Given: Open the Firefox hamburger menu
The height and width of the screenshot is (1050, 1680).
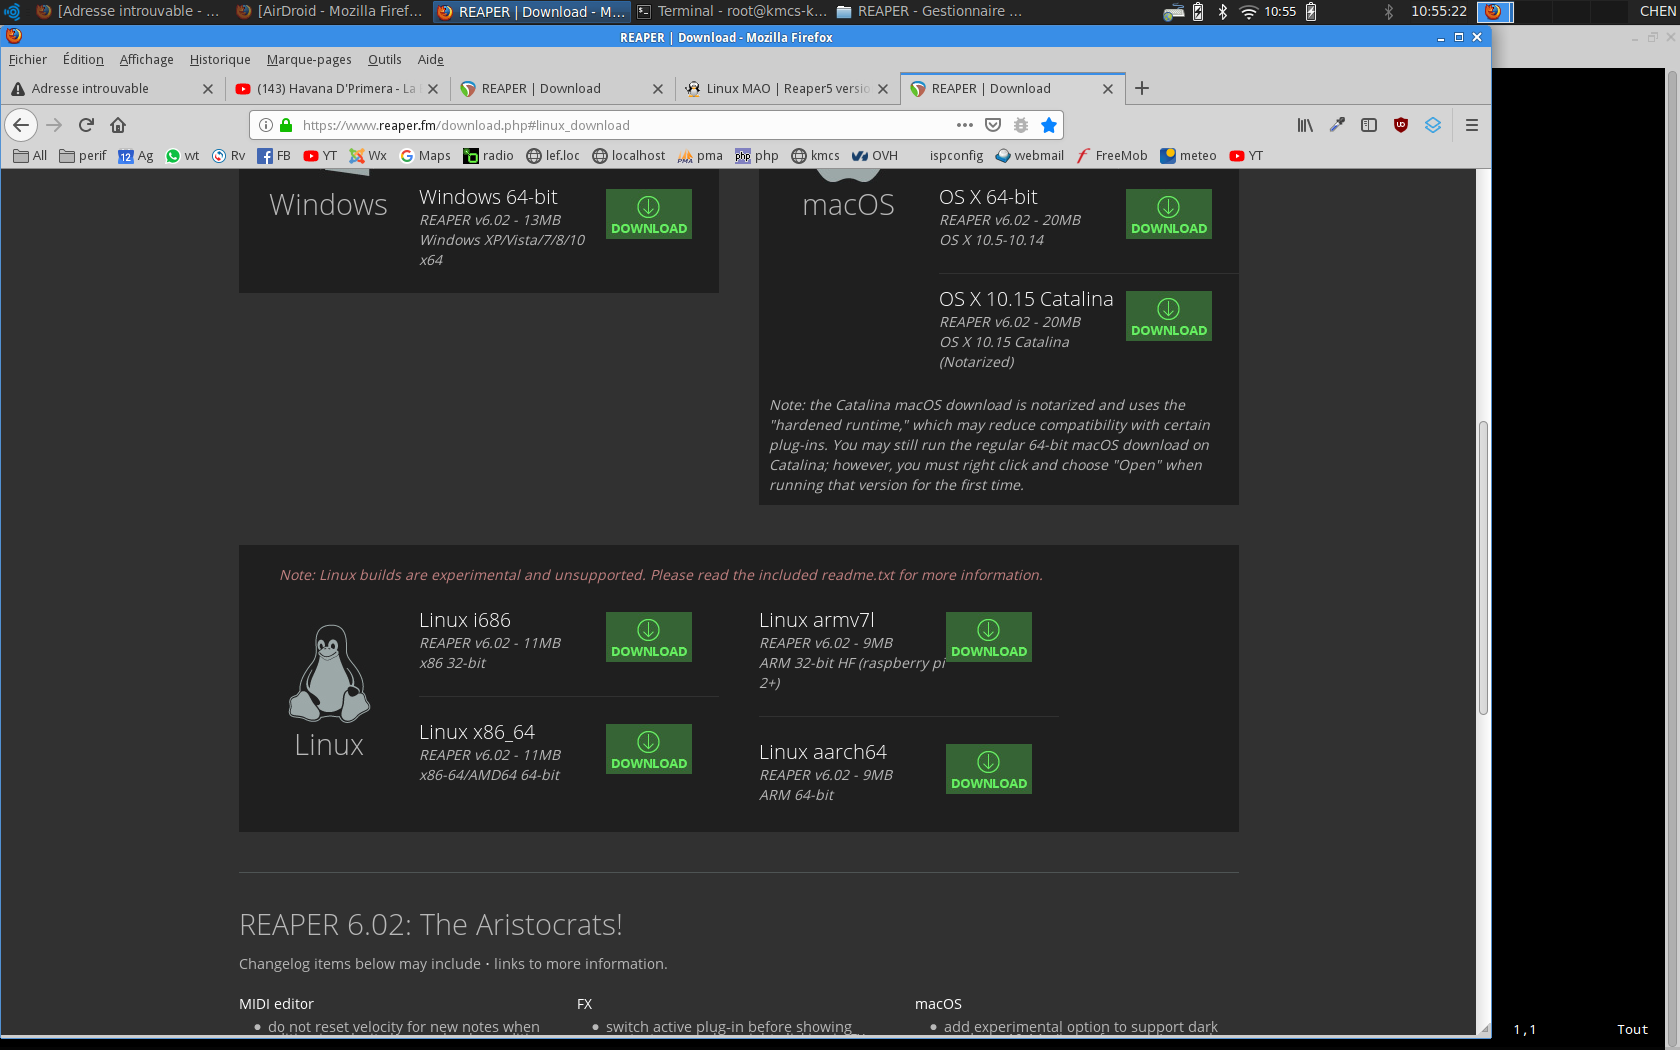Looking at the screenshot, I should (1472, 125).
